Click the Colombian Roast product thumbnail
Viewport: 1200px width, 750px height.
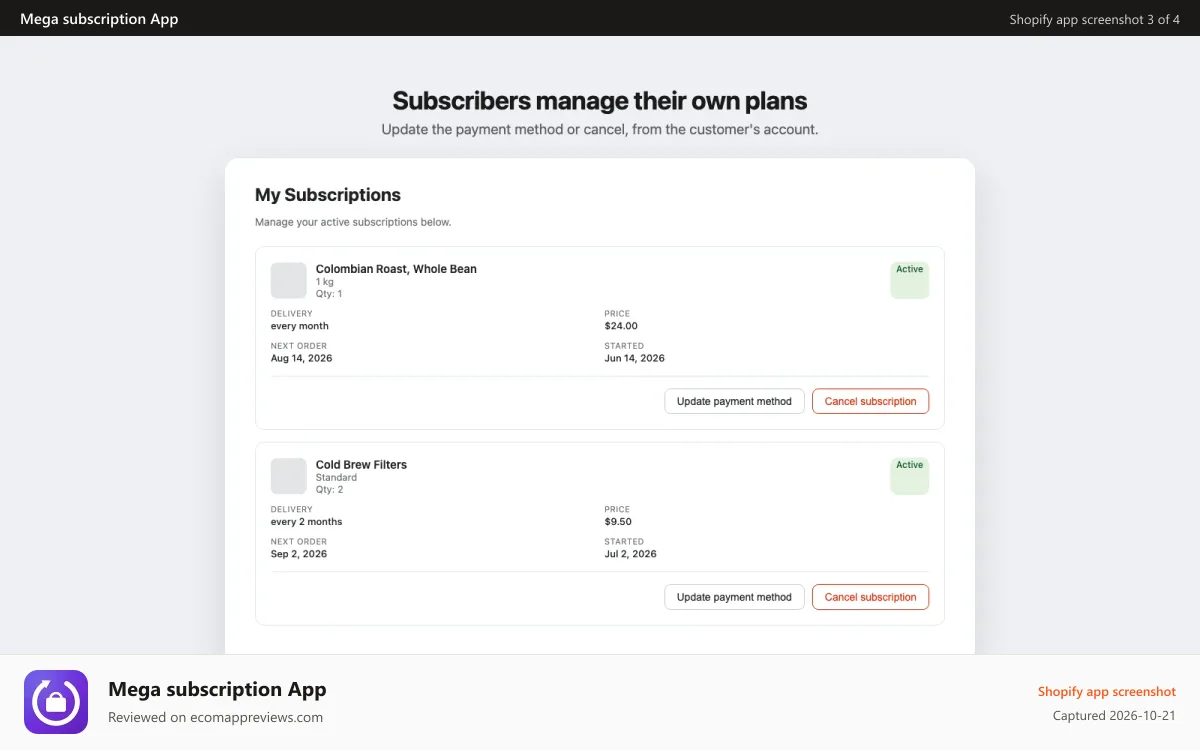(289, 281)
